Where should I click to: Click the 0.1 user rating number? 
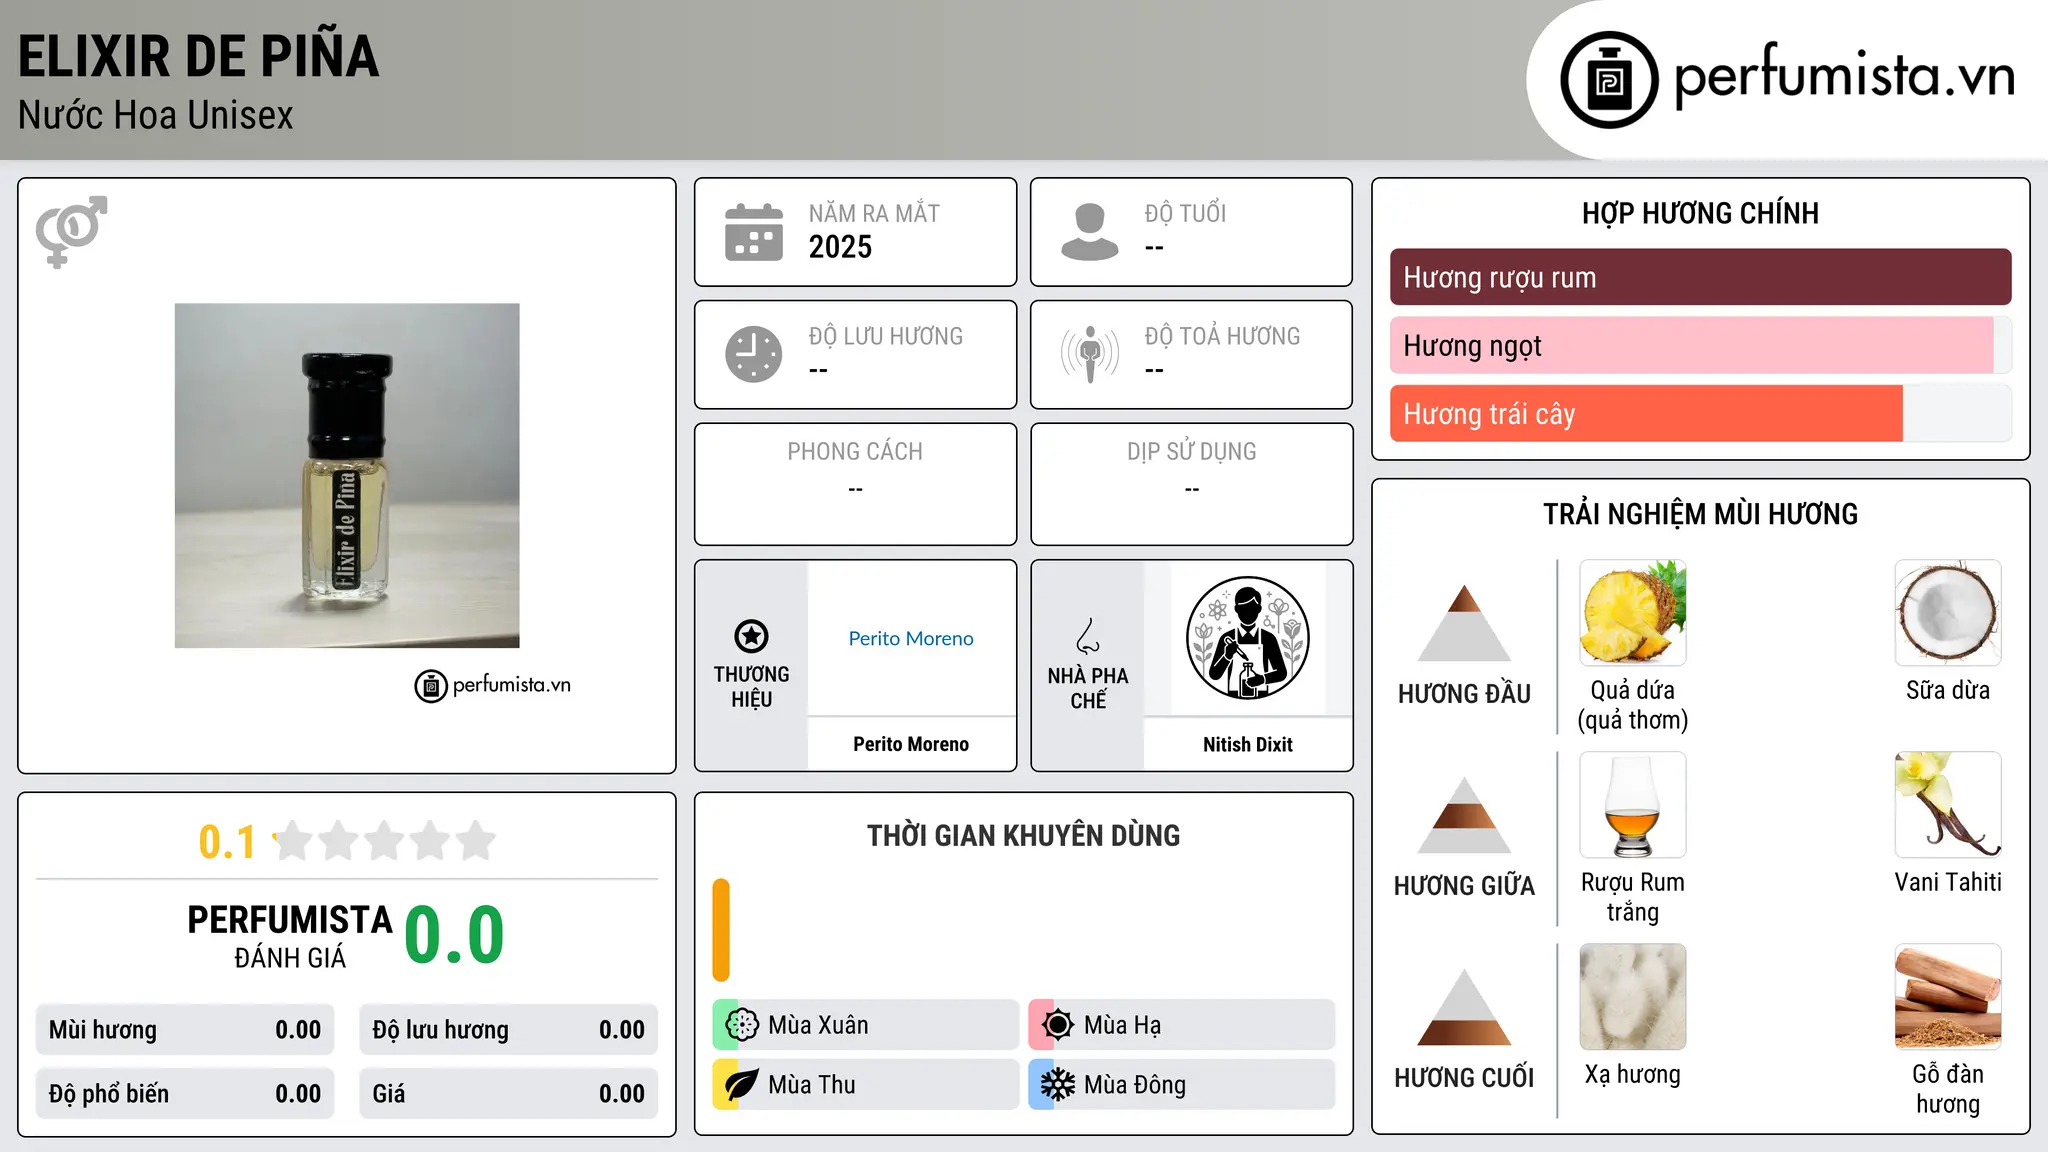click(x=227, y=842)
